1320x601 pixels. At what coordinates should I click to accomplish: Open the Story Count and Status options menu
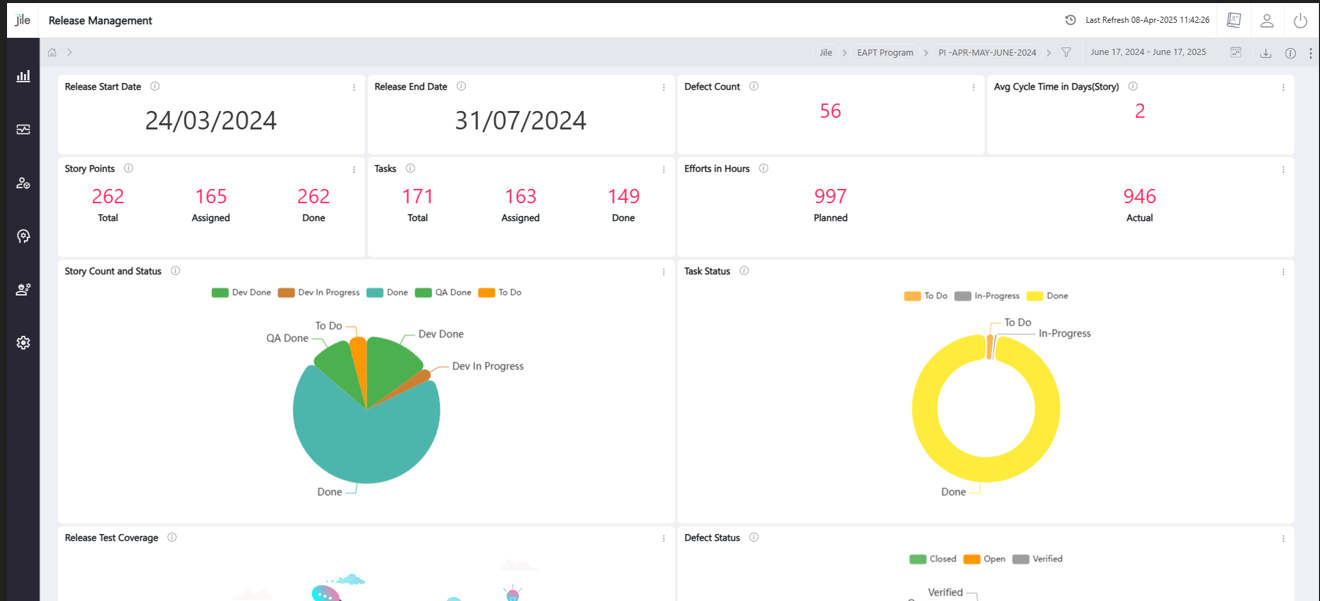(x=664, y=272)
